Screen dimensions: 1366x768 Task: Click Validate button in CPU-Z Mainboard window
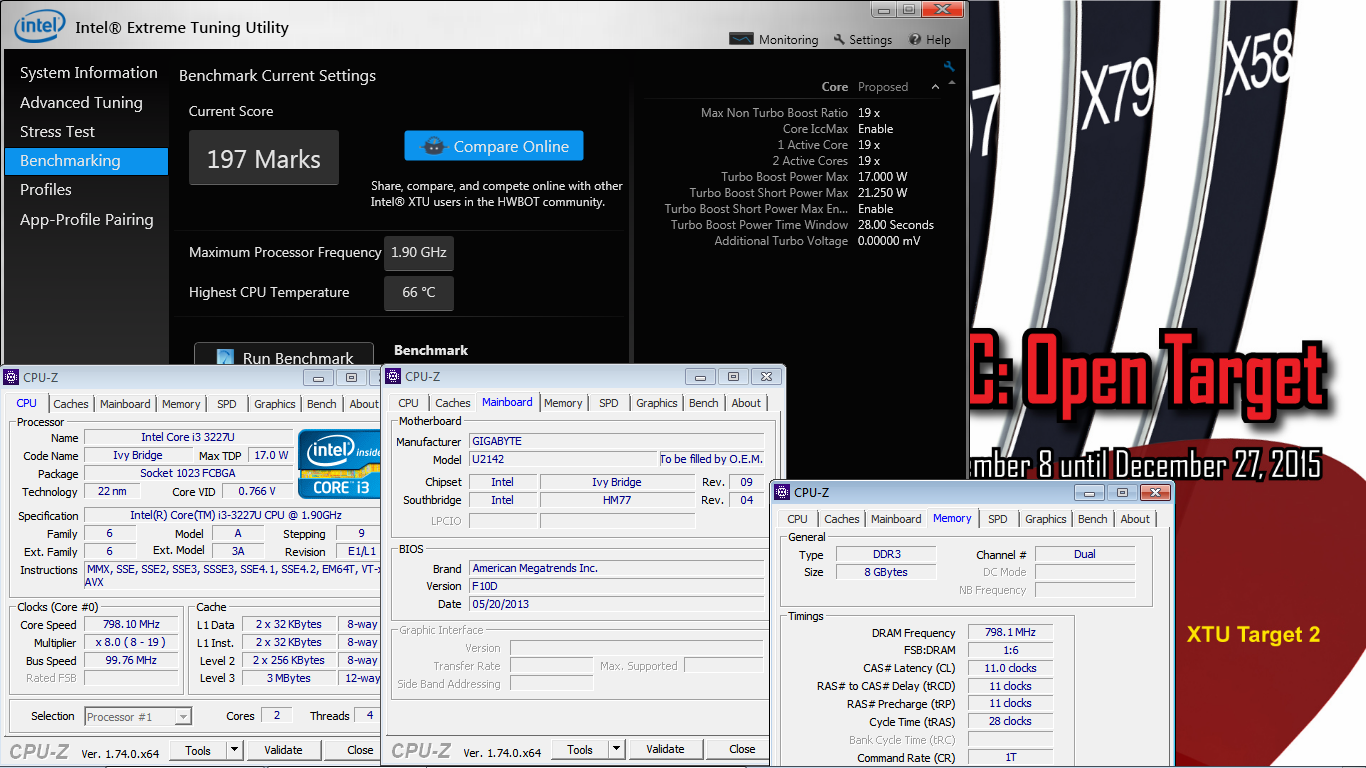[665, 749]
